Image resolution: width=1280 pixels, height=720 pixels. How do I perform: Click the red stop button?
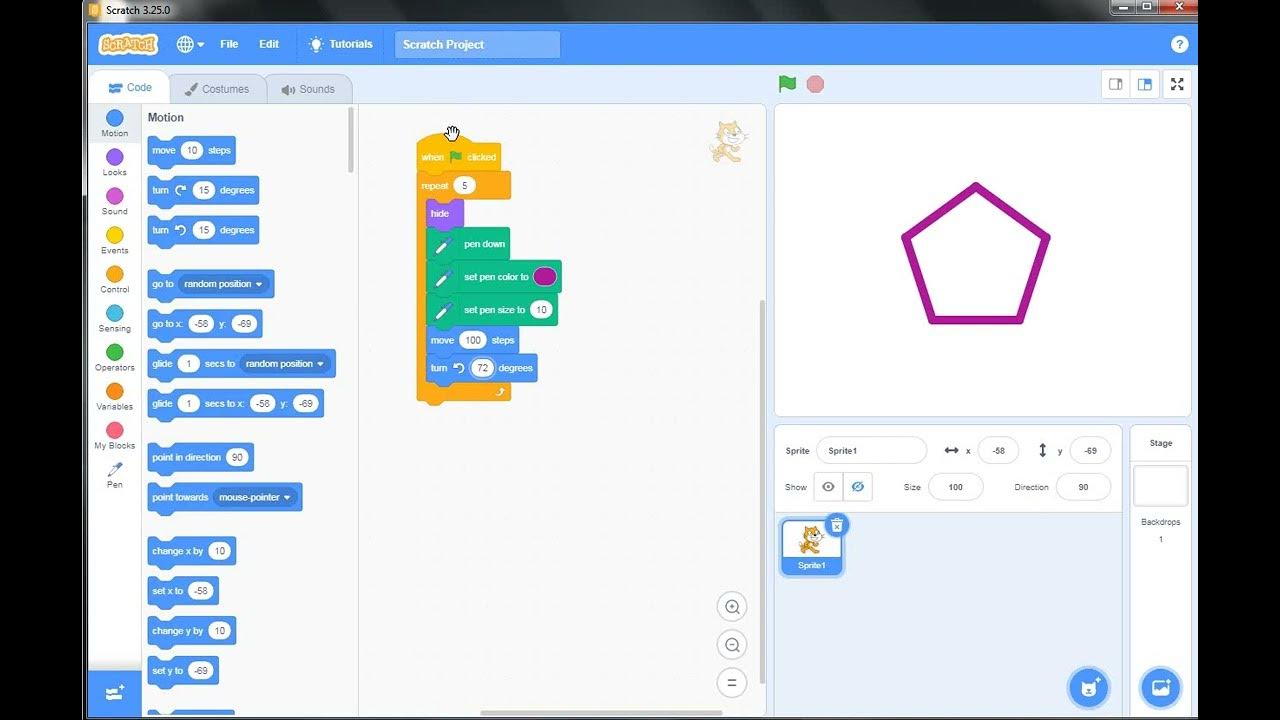click(x=815, y=84)
